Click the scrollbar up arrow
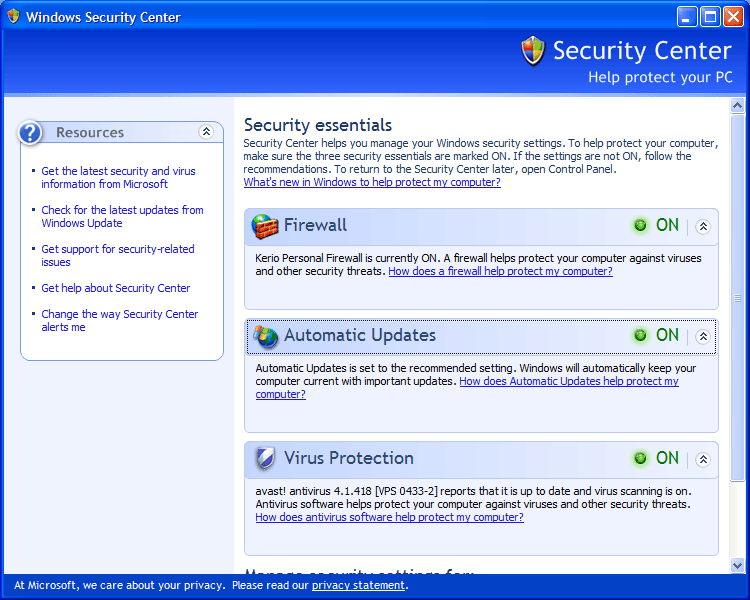 pyautogui.click(x=737, y=105)
